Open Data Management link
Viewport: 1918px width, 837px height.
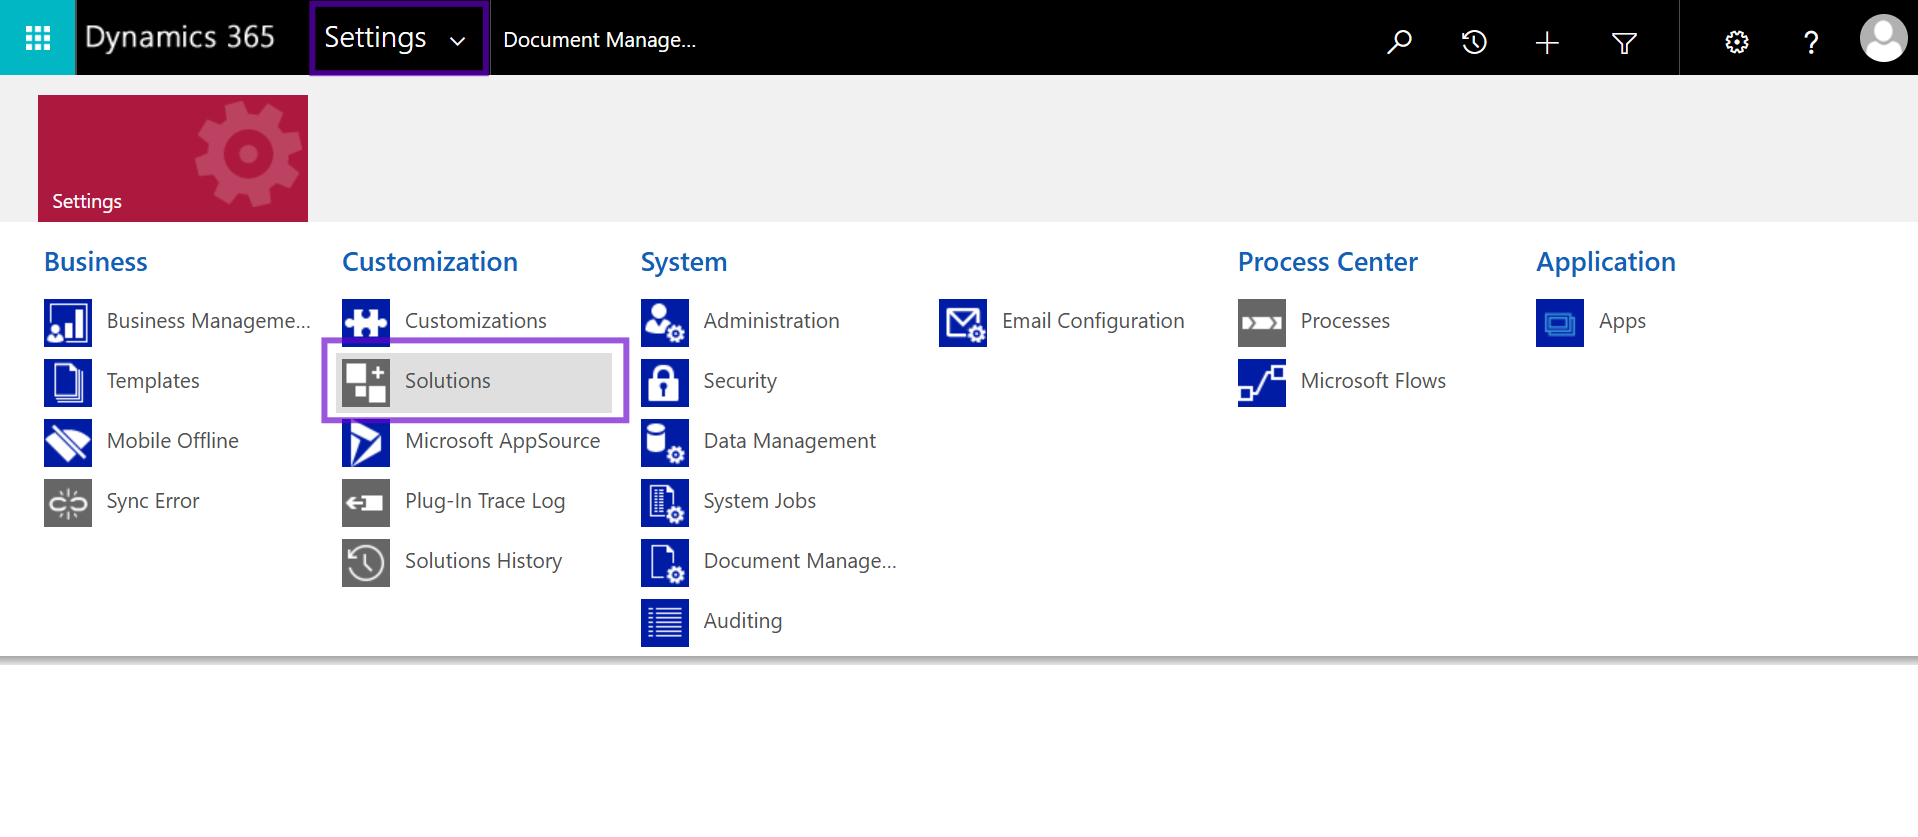pos(790,441)
